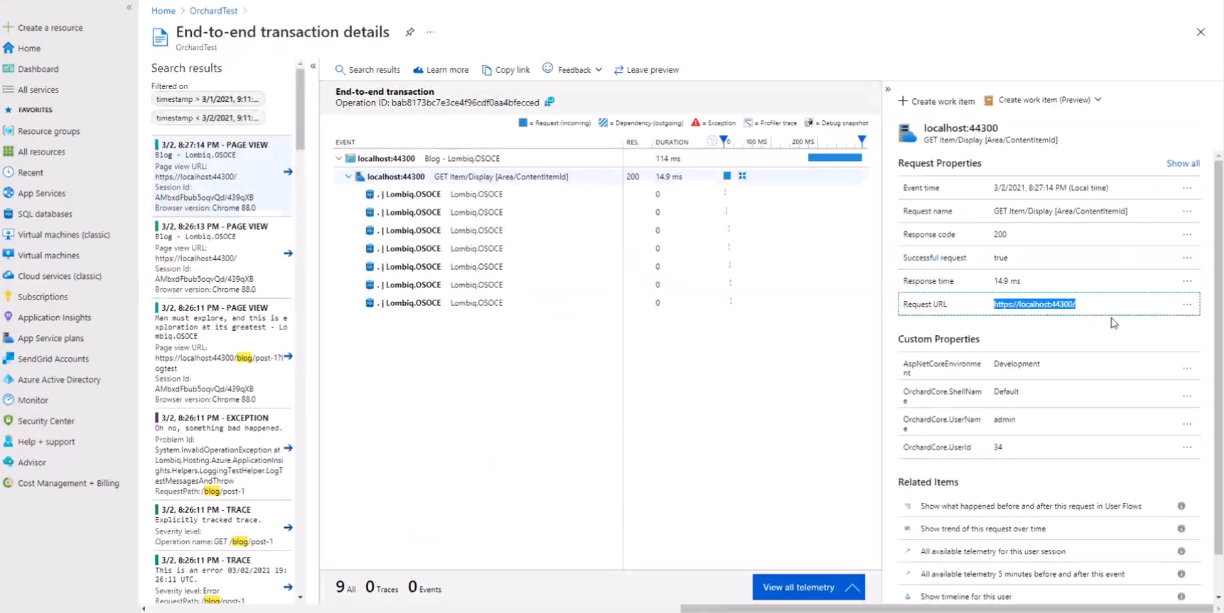The image size is (1224, 613).
Task: Open ellipsis menu for Request URL
Action: click(1187, 304)
